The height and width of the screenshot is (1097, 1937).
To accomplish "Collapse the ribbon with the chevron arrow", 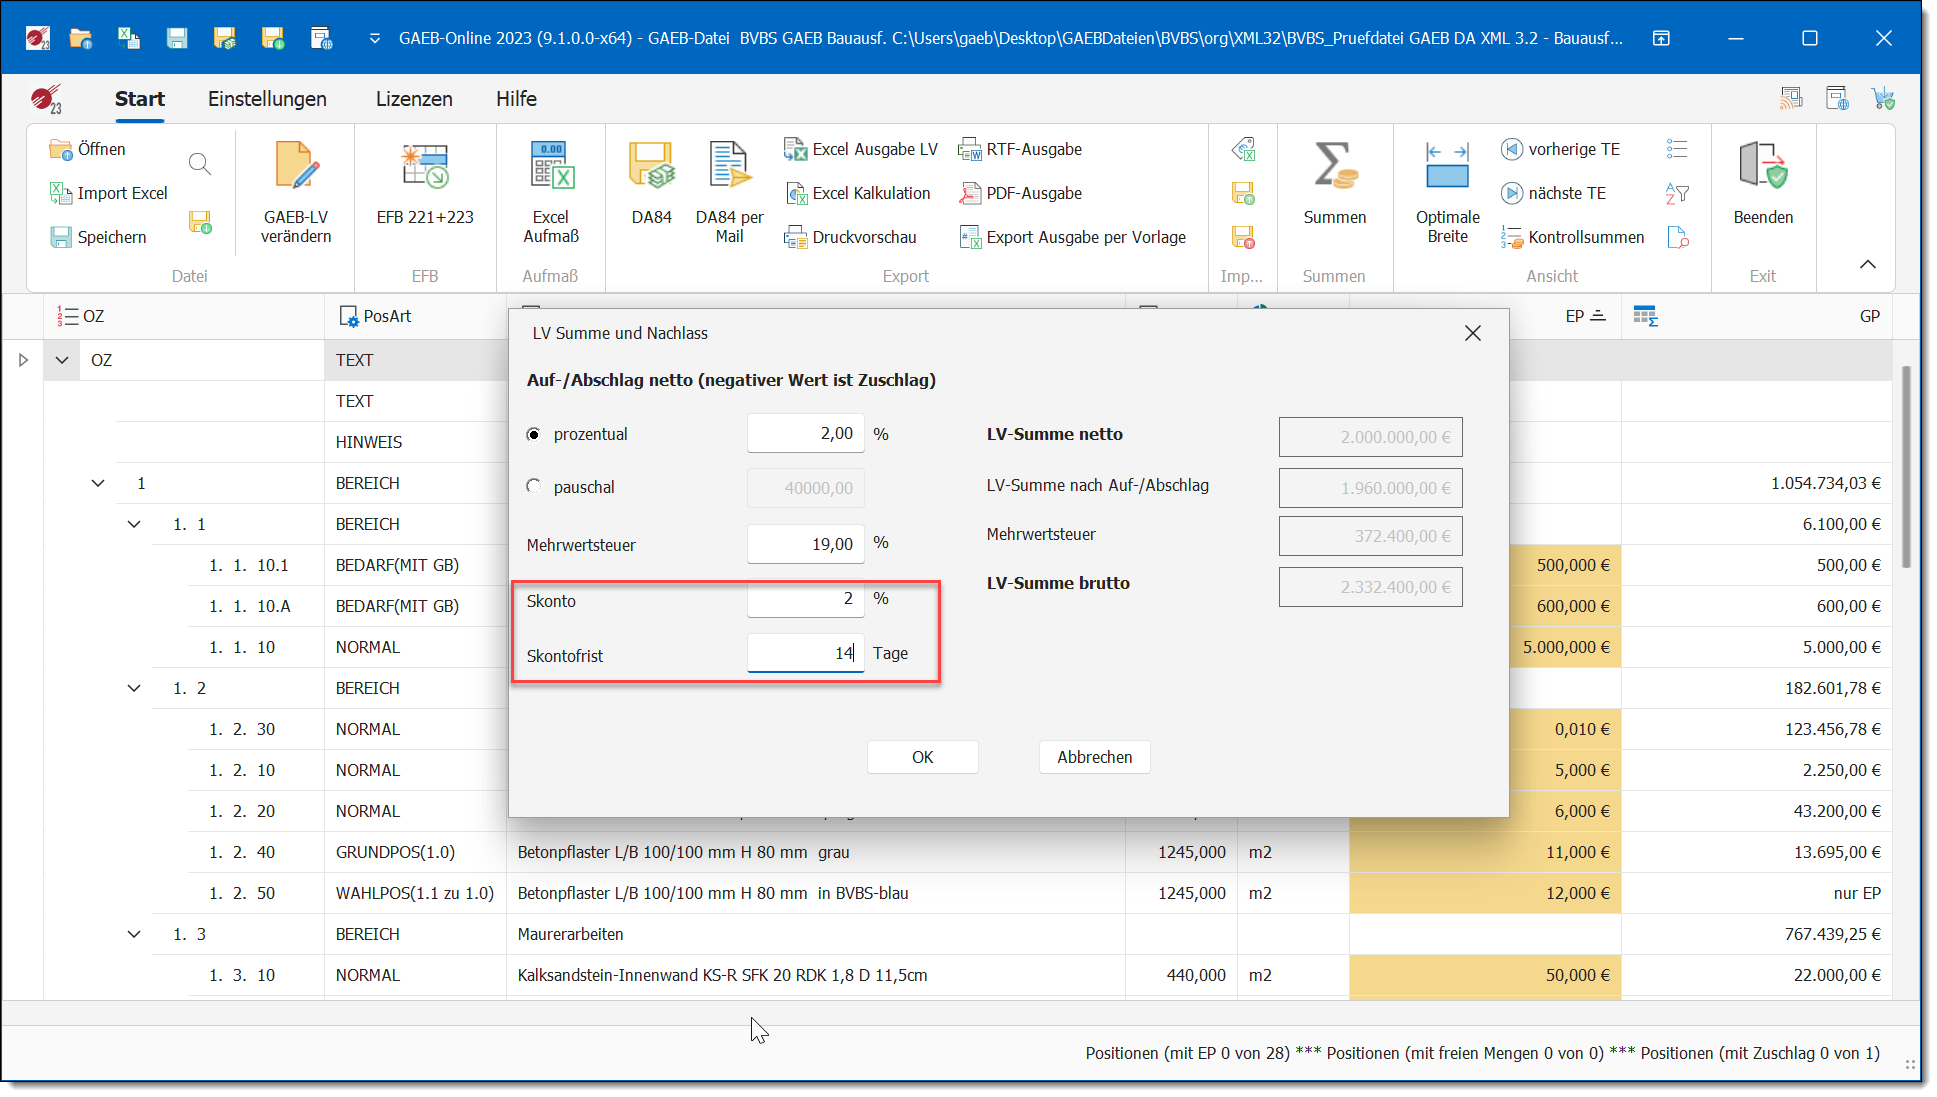I will [x=1867, y=264].
